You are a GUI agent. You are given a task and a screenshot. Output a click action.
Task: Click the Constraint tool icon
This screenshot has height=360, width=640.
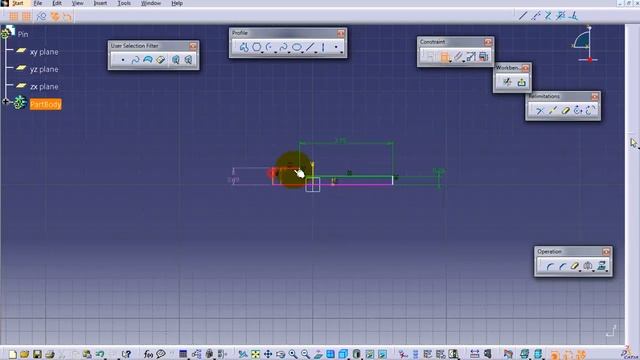coord(444,57)
